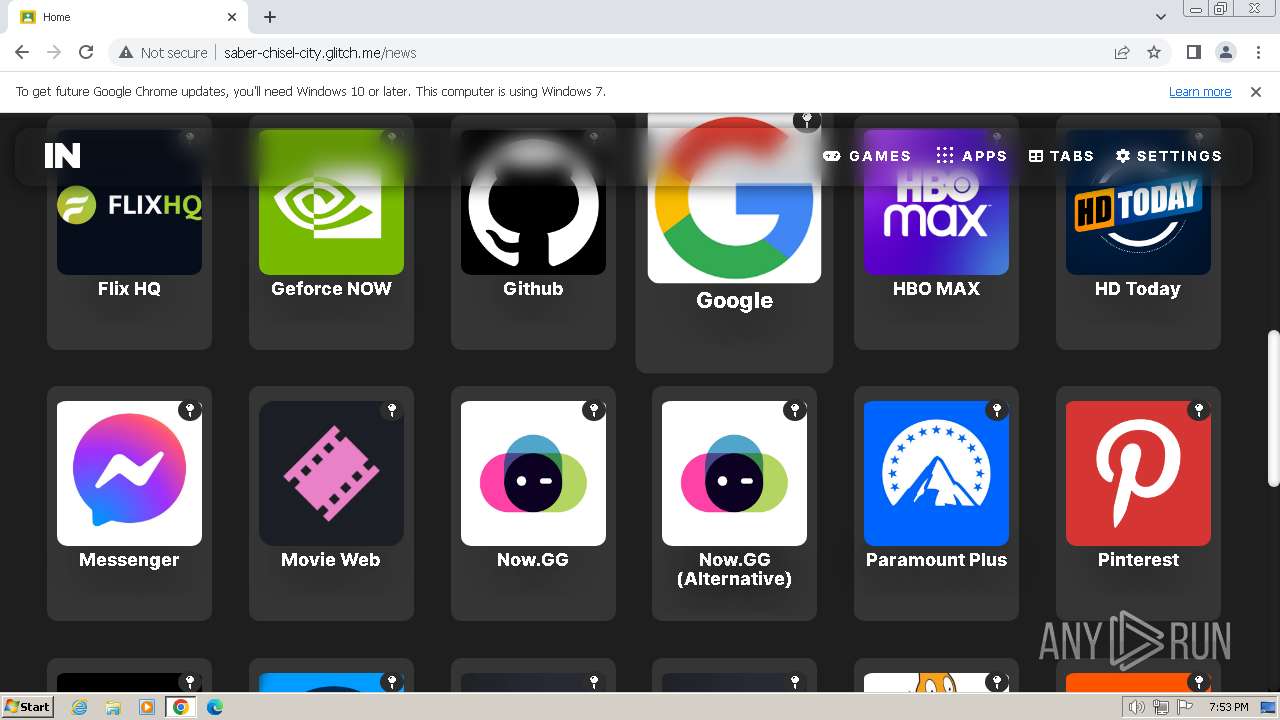Screen dimensions: 1280x720
Task: Open the Chrome three-dot menu
Action: 1258,52
